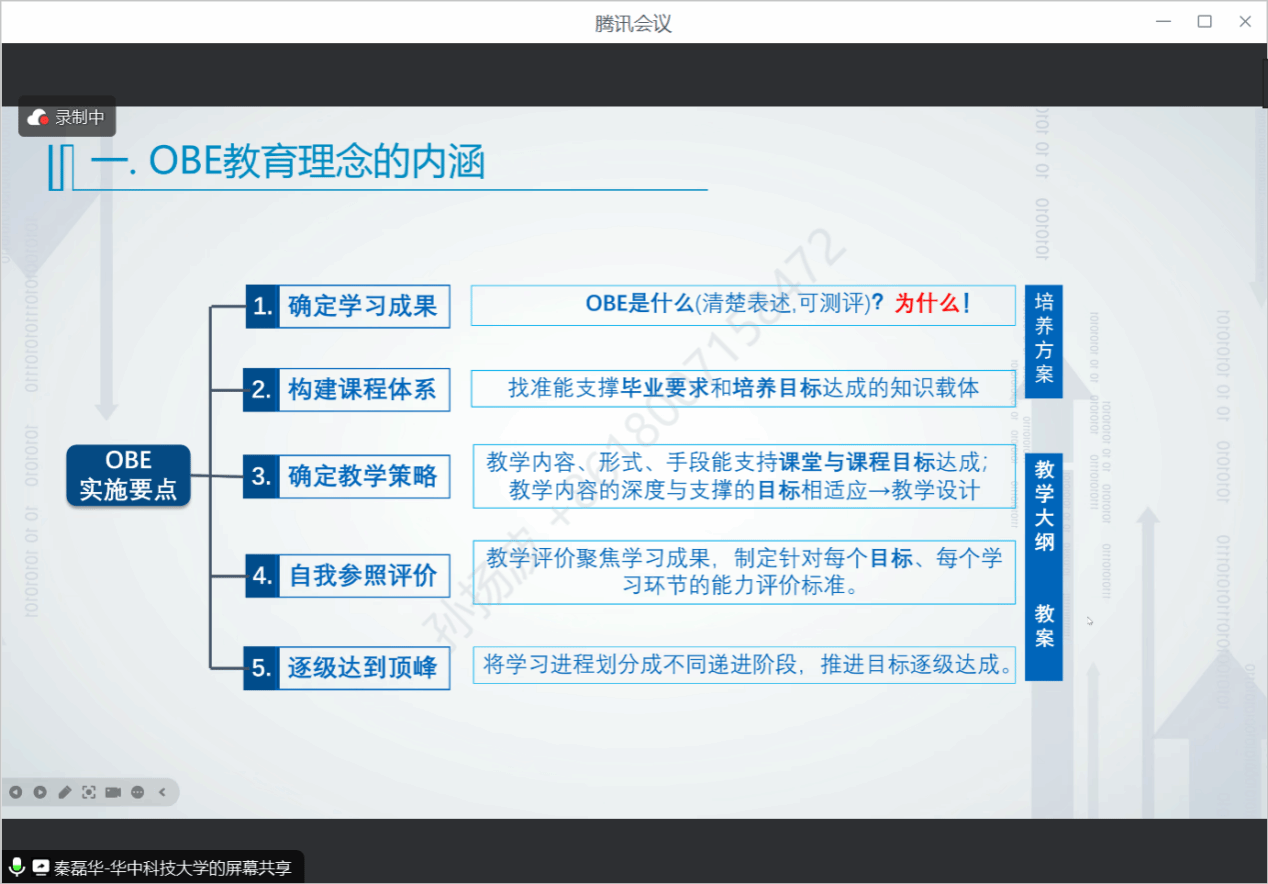
Task: Click the screen sharing icon beside speaker name
Action: click(x=41, y=867)
